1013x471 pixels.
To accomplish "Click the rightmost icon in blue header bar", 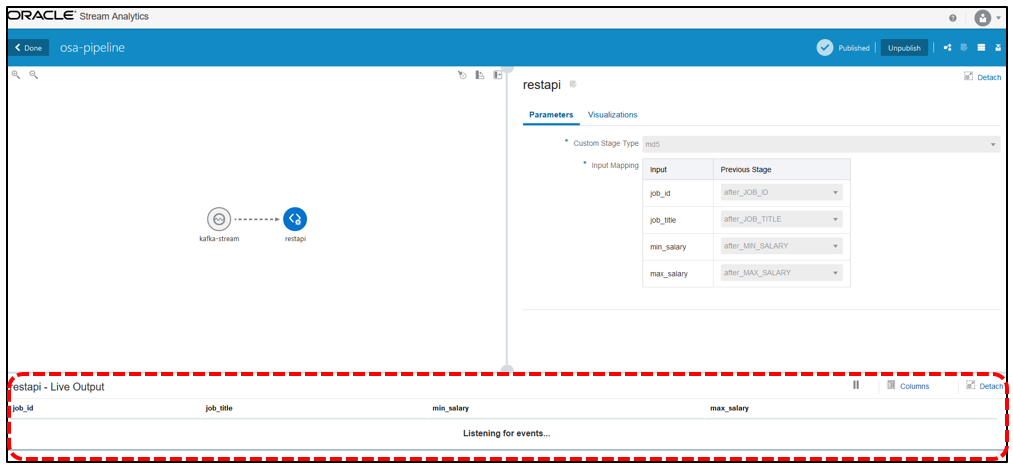I will pyautogui.click(x=998, y=48).
